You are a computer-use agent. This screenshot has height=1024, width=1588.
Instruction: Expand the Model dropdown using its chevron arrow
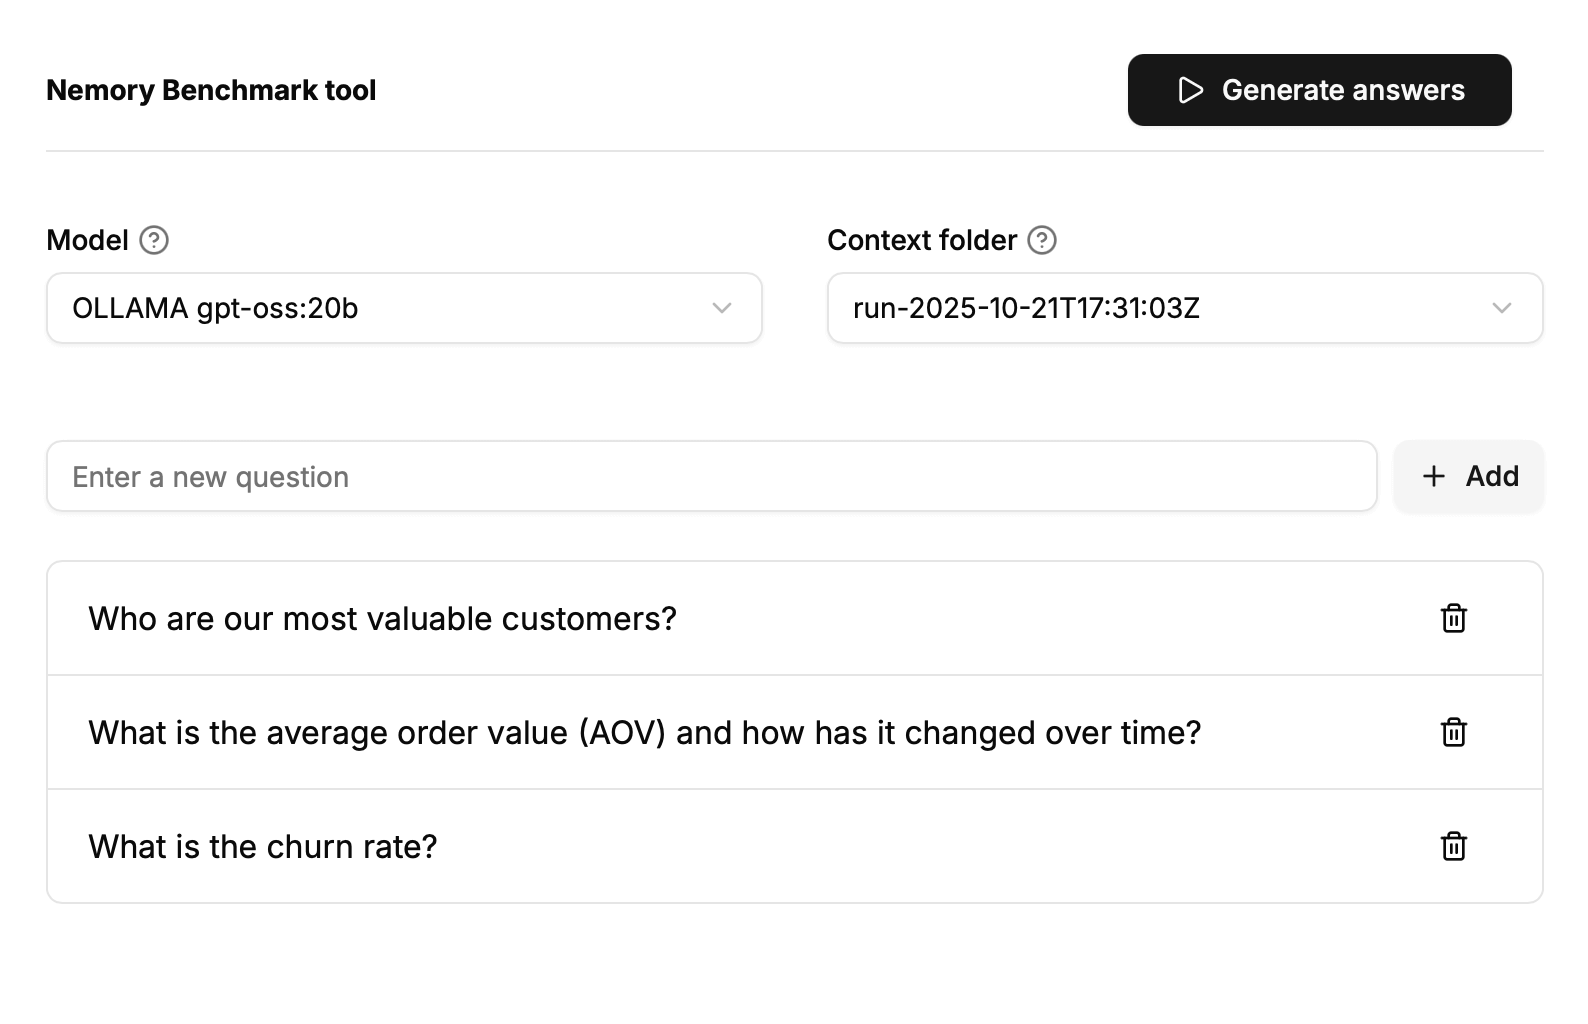pyautogui.click(x=722, y=308)
